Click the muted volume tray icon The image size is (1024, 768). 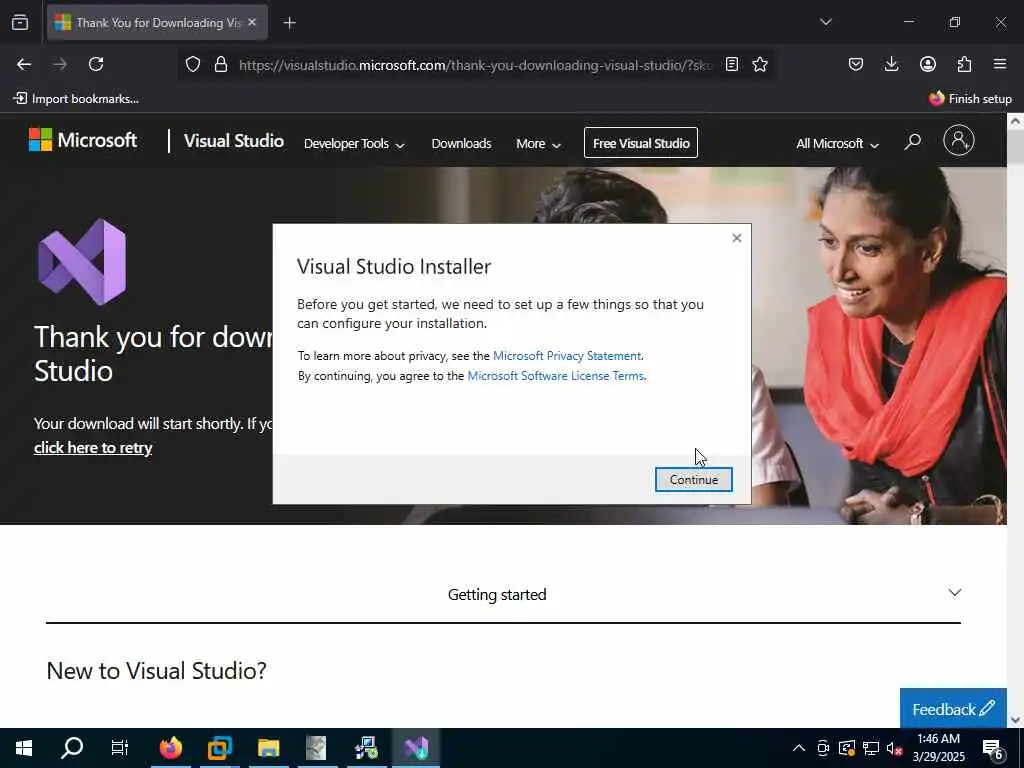coord(894,748)
